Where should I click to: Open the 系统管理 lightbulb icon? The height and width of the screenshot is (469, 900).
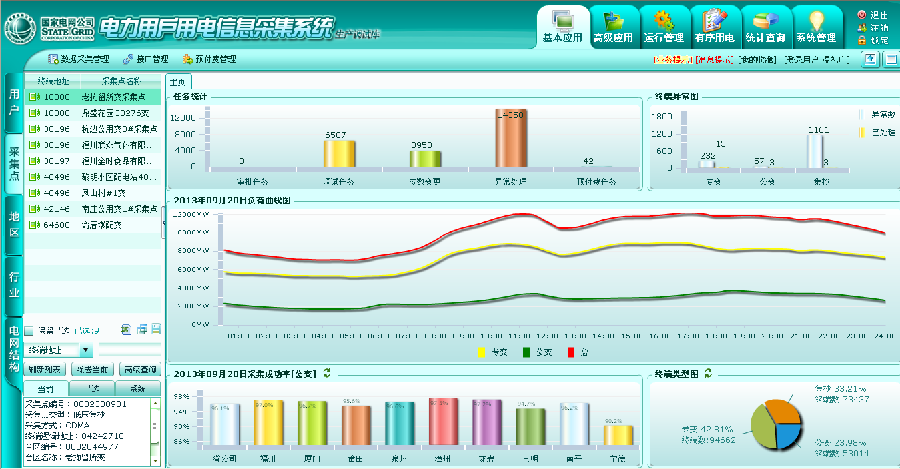tap(816, 20)
